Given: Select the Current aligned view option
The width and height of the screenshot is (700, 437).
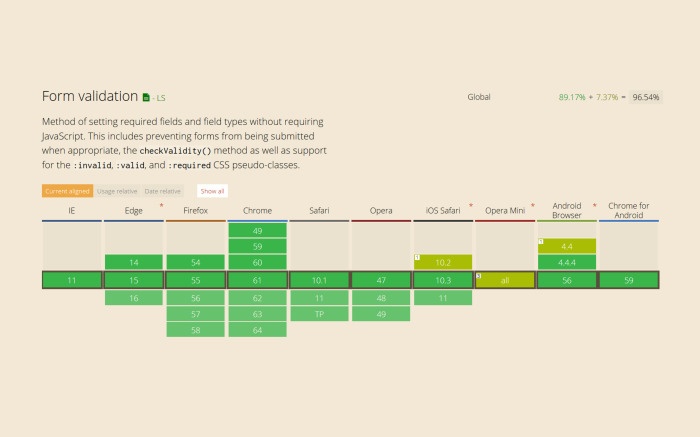Looking at the screenshot, I should pos(67,191).
